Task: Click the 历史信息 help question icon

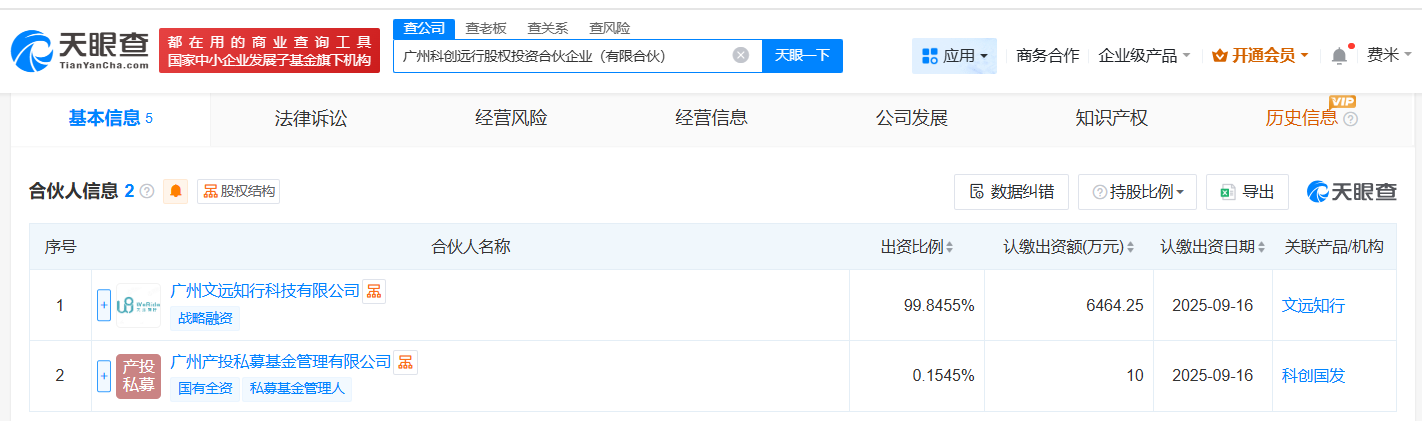Action: 1351,119
